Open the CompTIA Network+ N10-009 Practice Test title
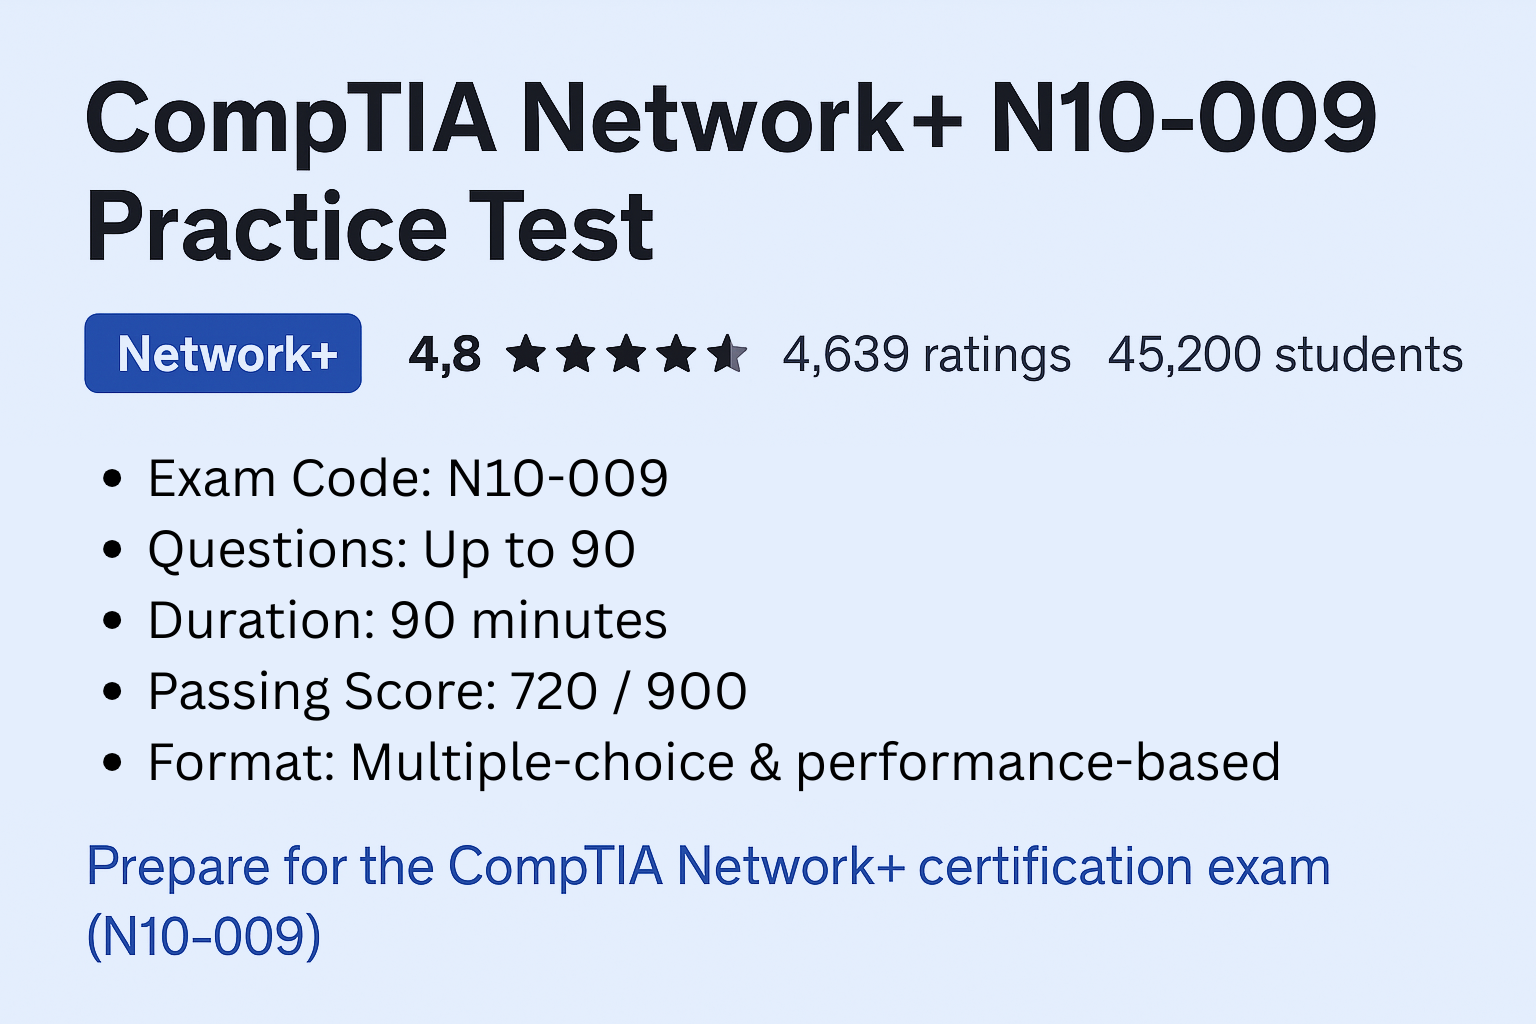The width and height of the screenshot is (1536, 1024). tap(730, 172)
